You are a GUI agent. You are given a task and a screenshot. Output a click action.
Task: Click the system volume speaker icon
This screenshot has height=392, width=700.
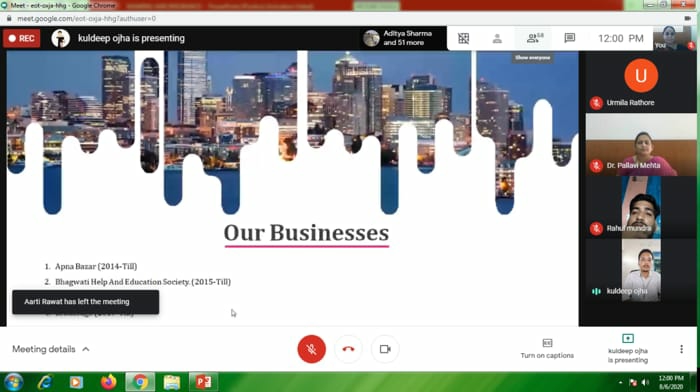point(645,383)
